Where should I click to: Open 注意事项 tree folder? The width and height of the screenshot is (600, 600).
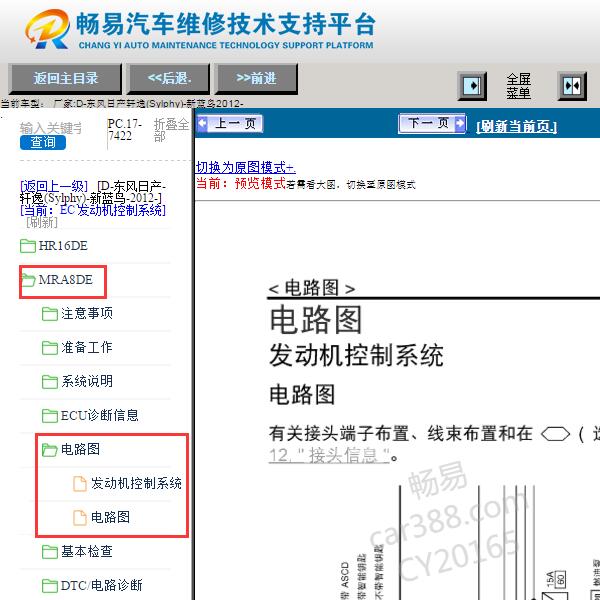pos(87,314)
